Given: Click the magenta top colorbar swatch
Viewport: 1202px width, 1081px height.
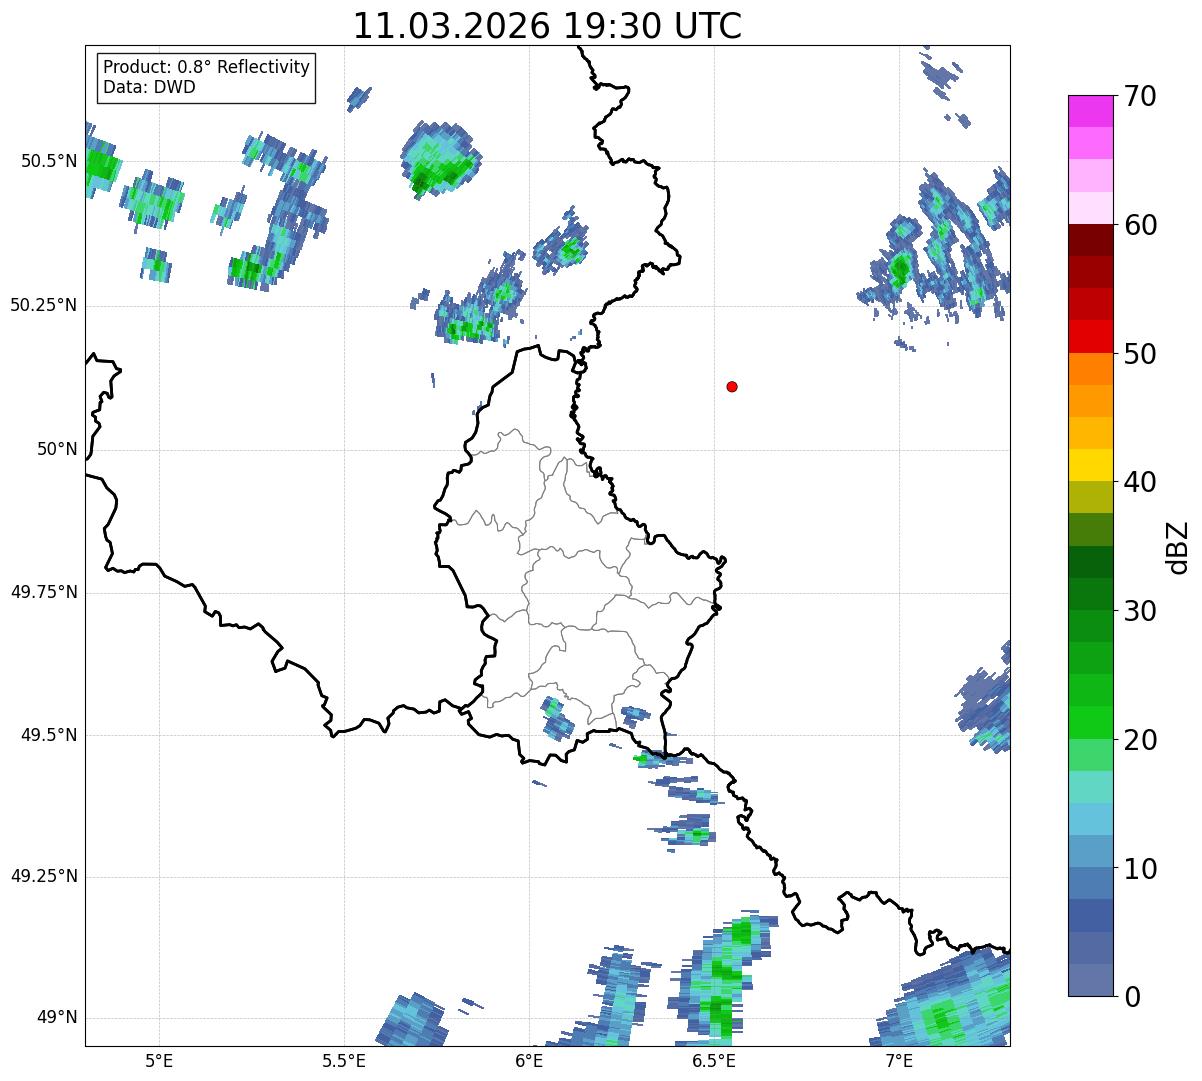Looking at the screenshot, I should click(1089, 111).
